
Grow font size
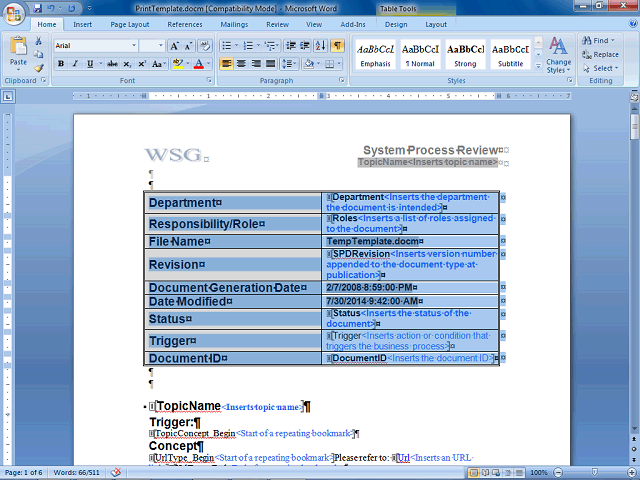tap(174, 46)
